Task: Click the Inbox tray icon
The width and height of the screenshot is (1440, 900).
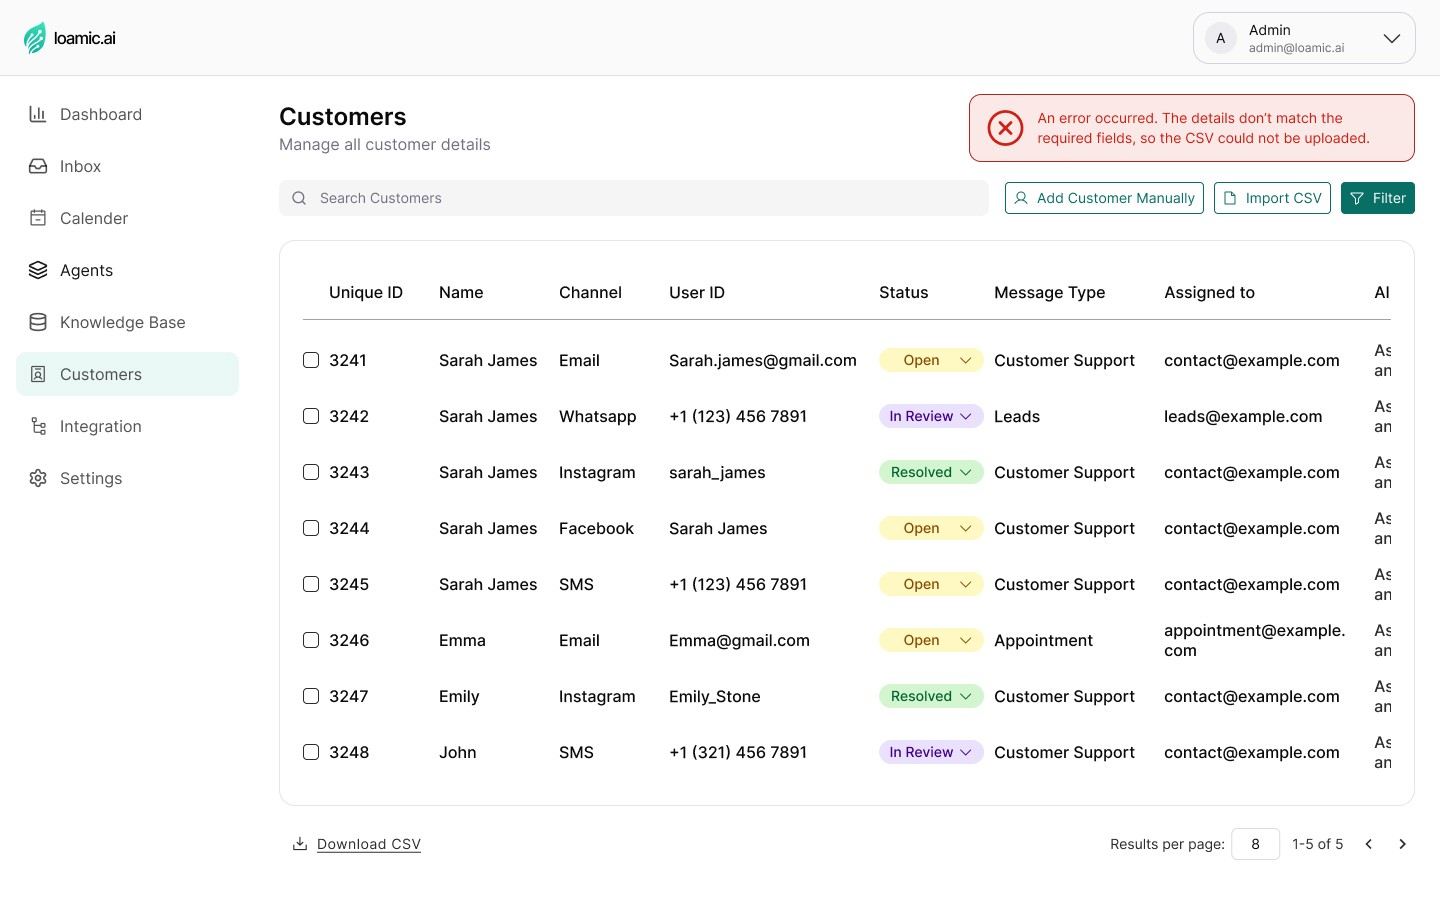Action: point(38,166)
